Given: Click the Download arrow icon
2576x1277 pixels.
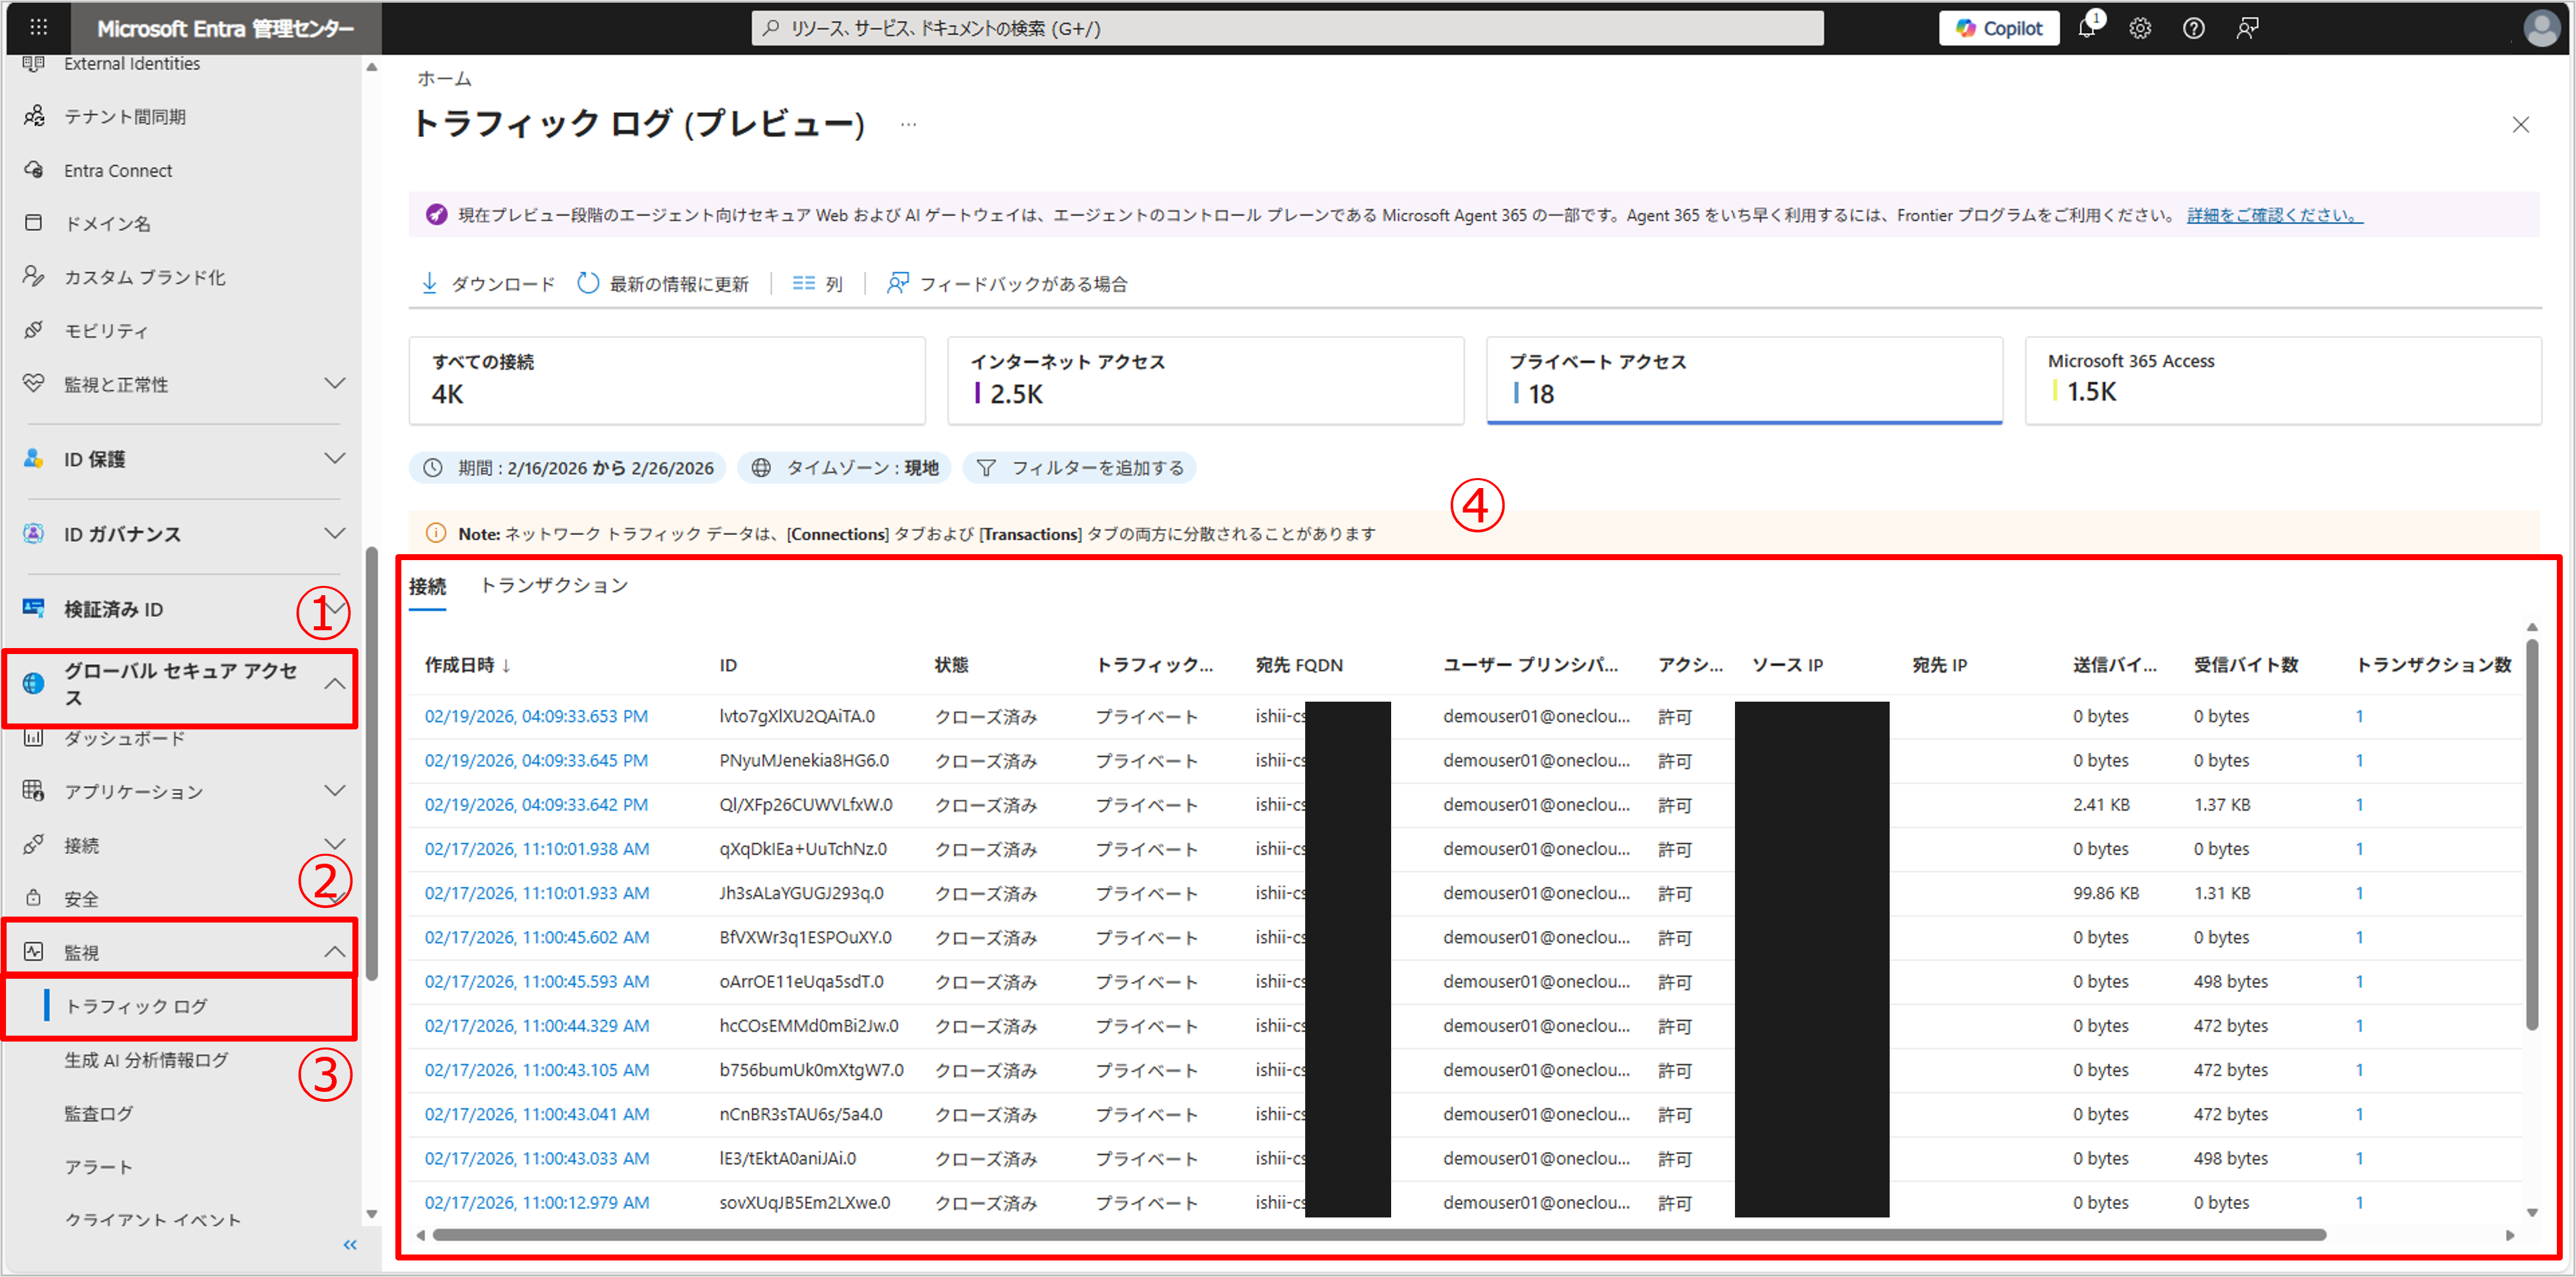Looking at the screenshot, I should pyautogui.click(x=429, y=283).
